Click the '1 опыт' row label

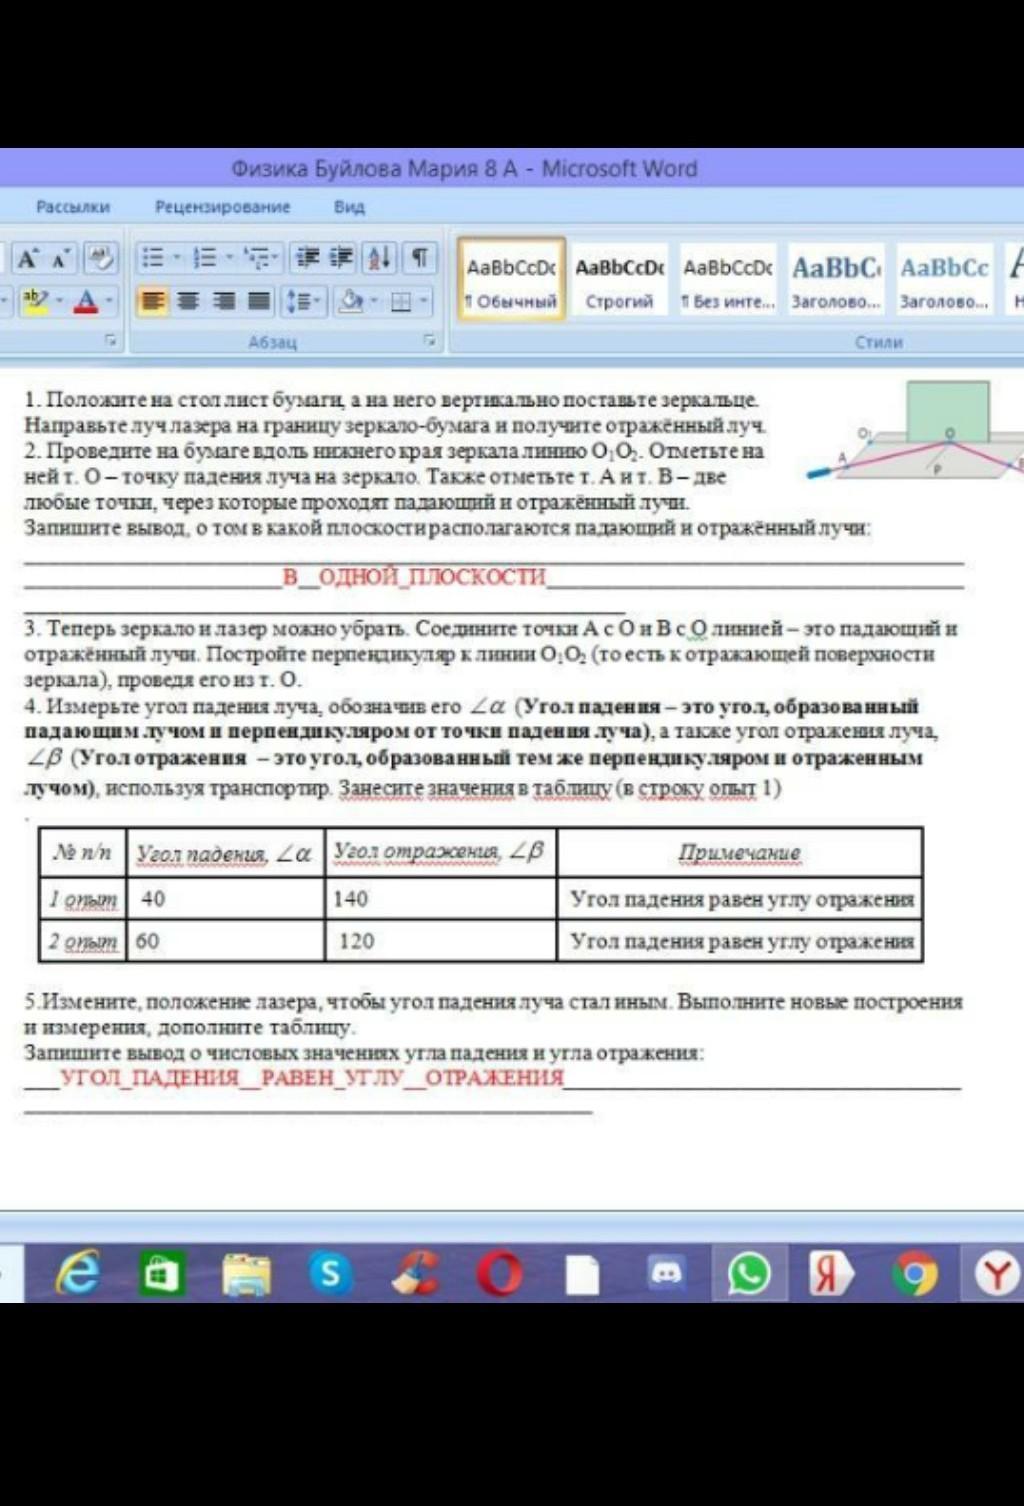coord(83,898)
